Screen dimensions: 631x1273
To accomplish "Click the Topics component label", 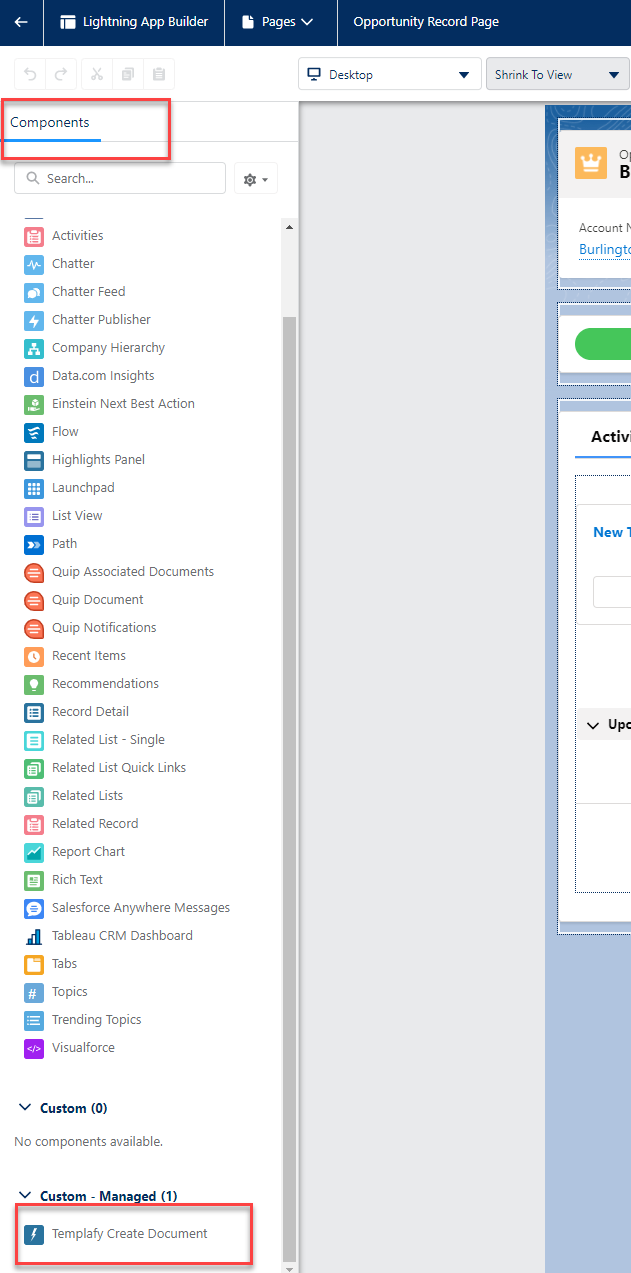I will [x=70, y=992].
